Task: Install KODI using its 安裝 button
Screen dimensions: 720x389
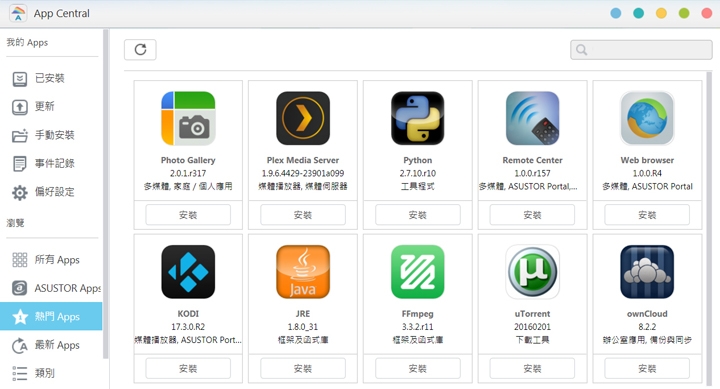Action: click(x=188, y=368)
